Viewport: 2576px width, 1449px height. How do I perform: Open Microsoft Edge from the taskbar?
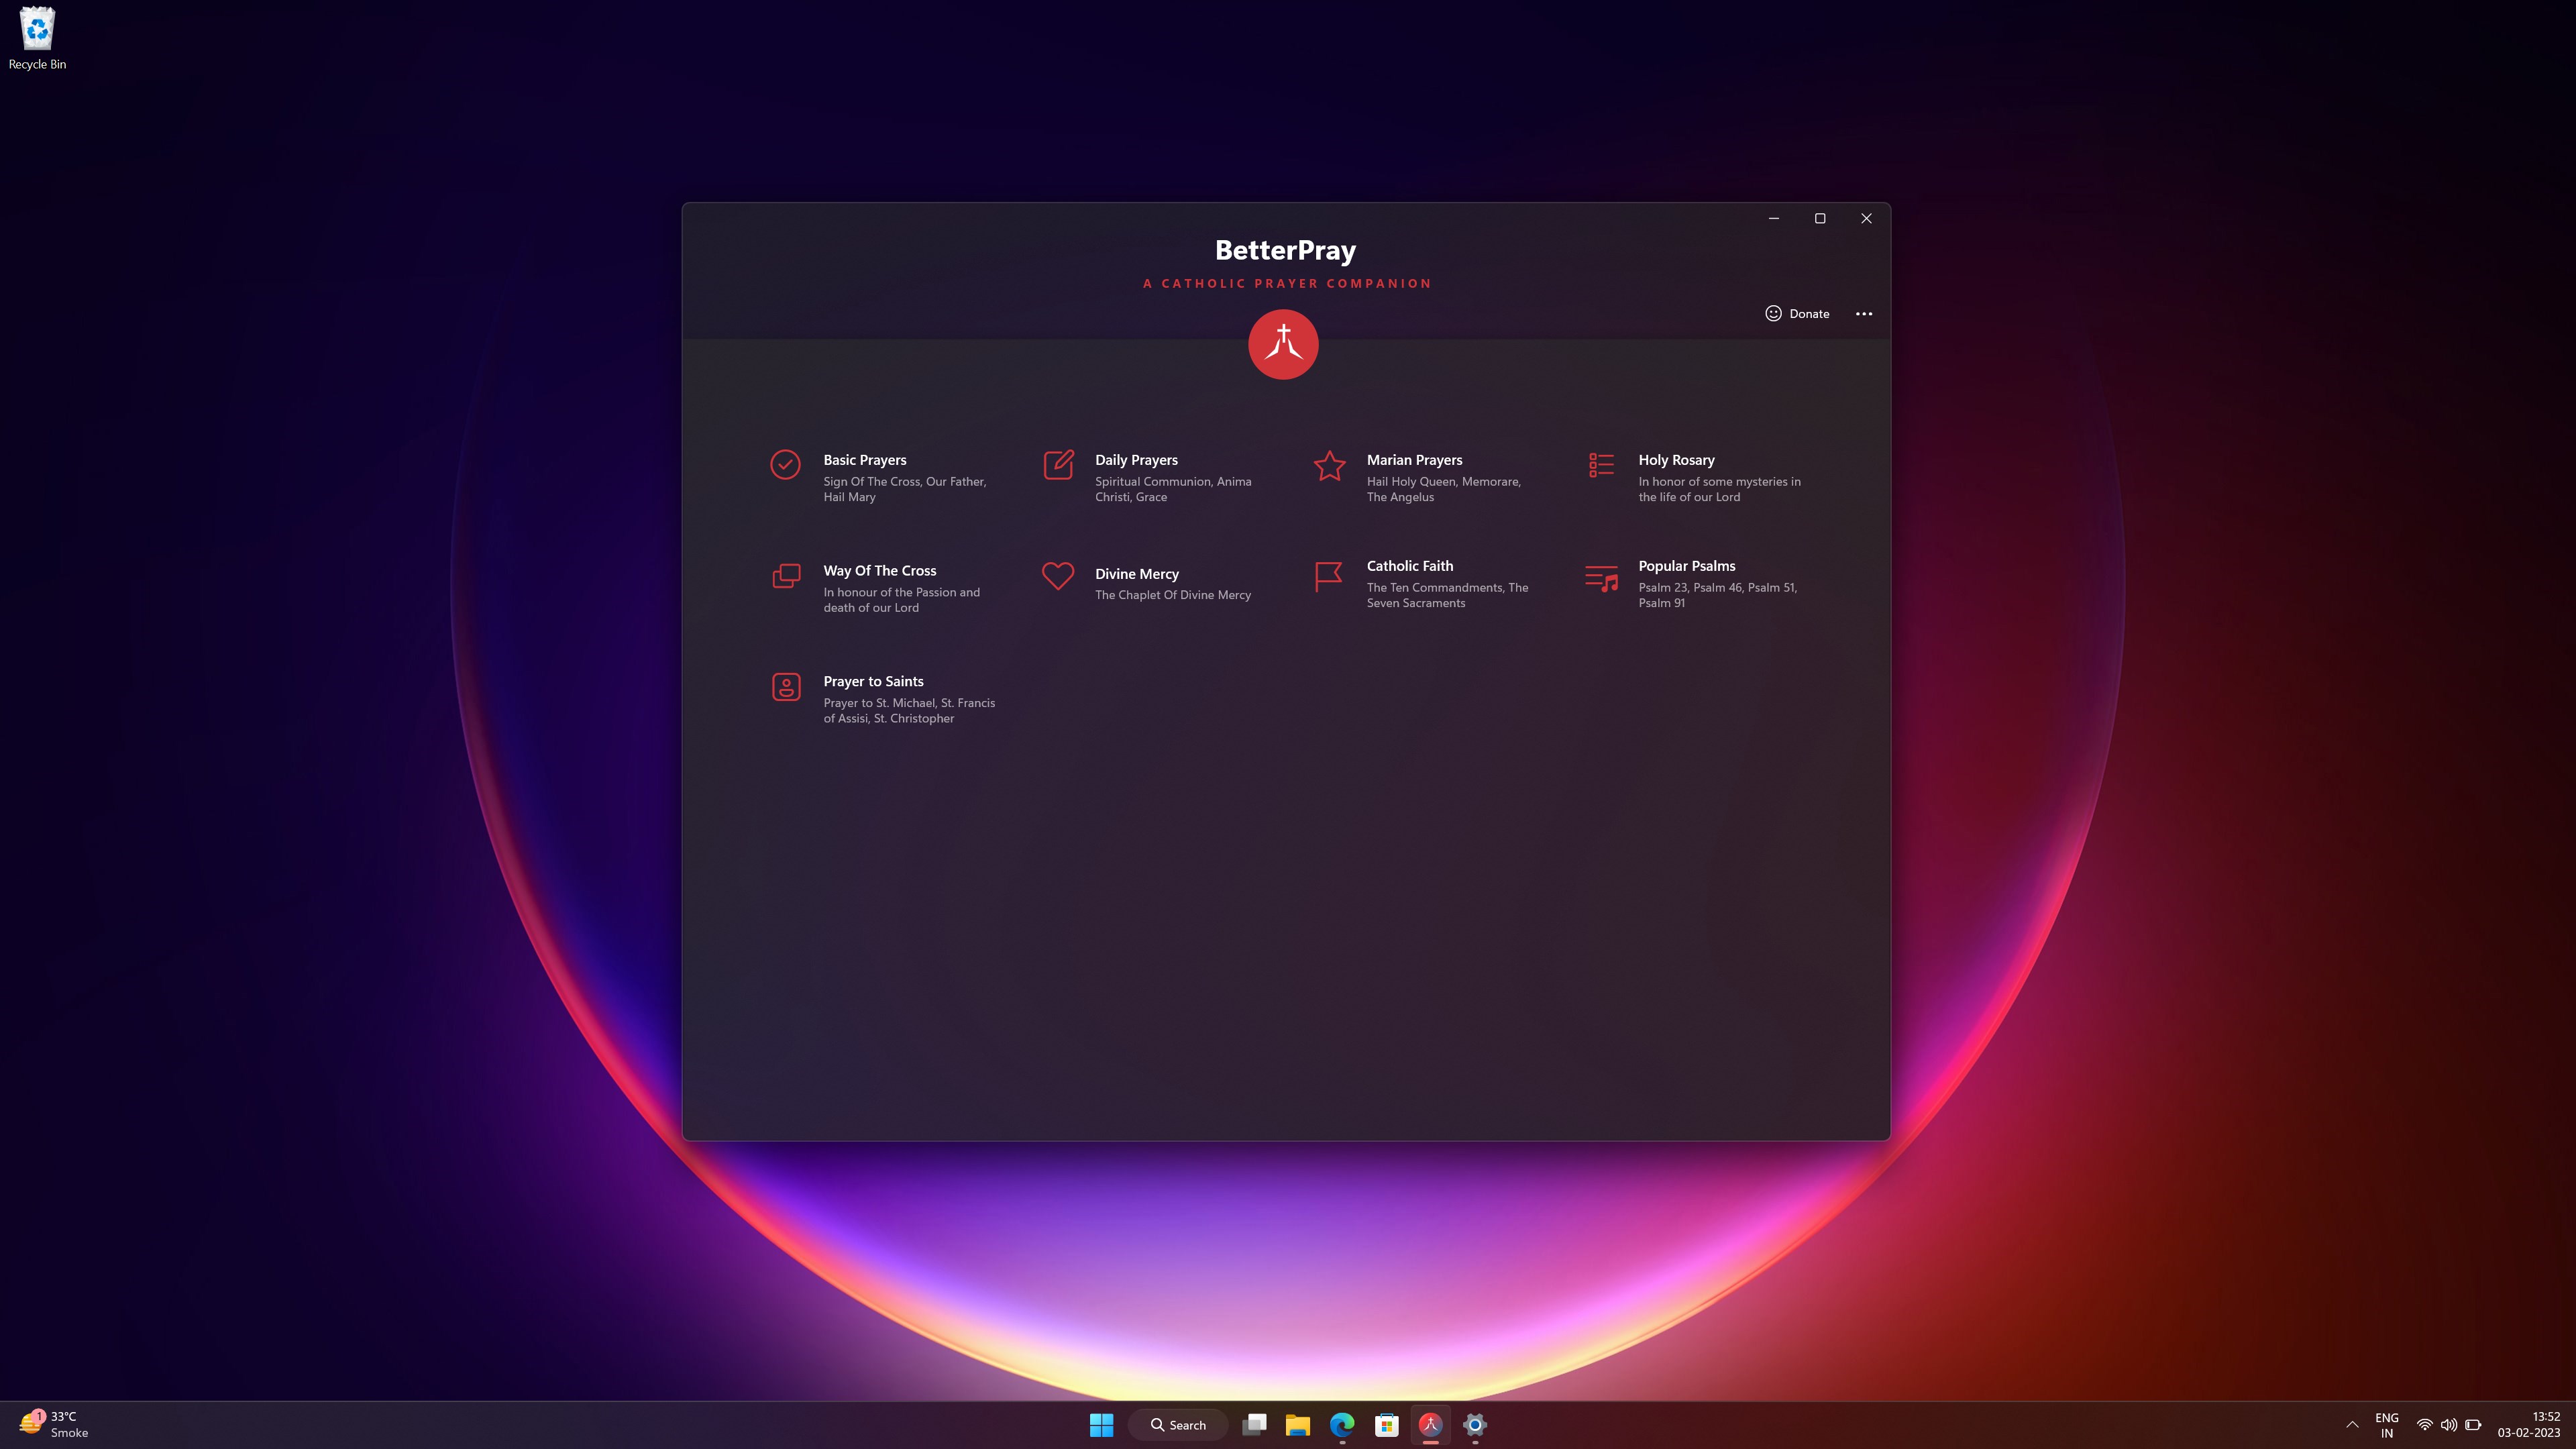1341,1424
